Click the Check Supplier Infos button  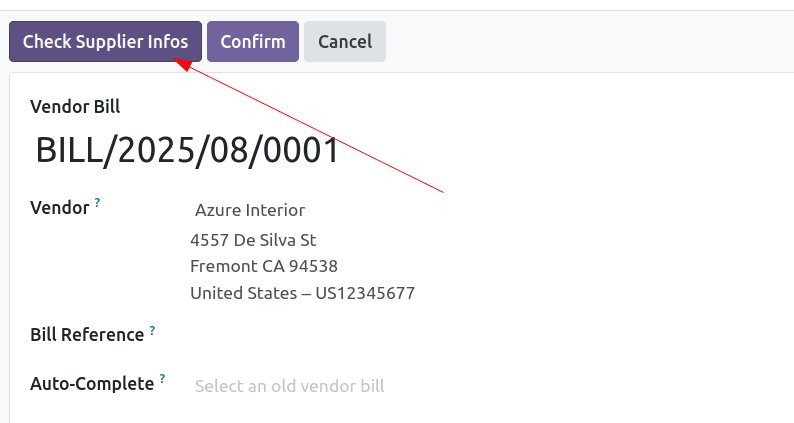pyautogui.click(x=105, y=42)
